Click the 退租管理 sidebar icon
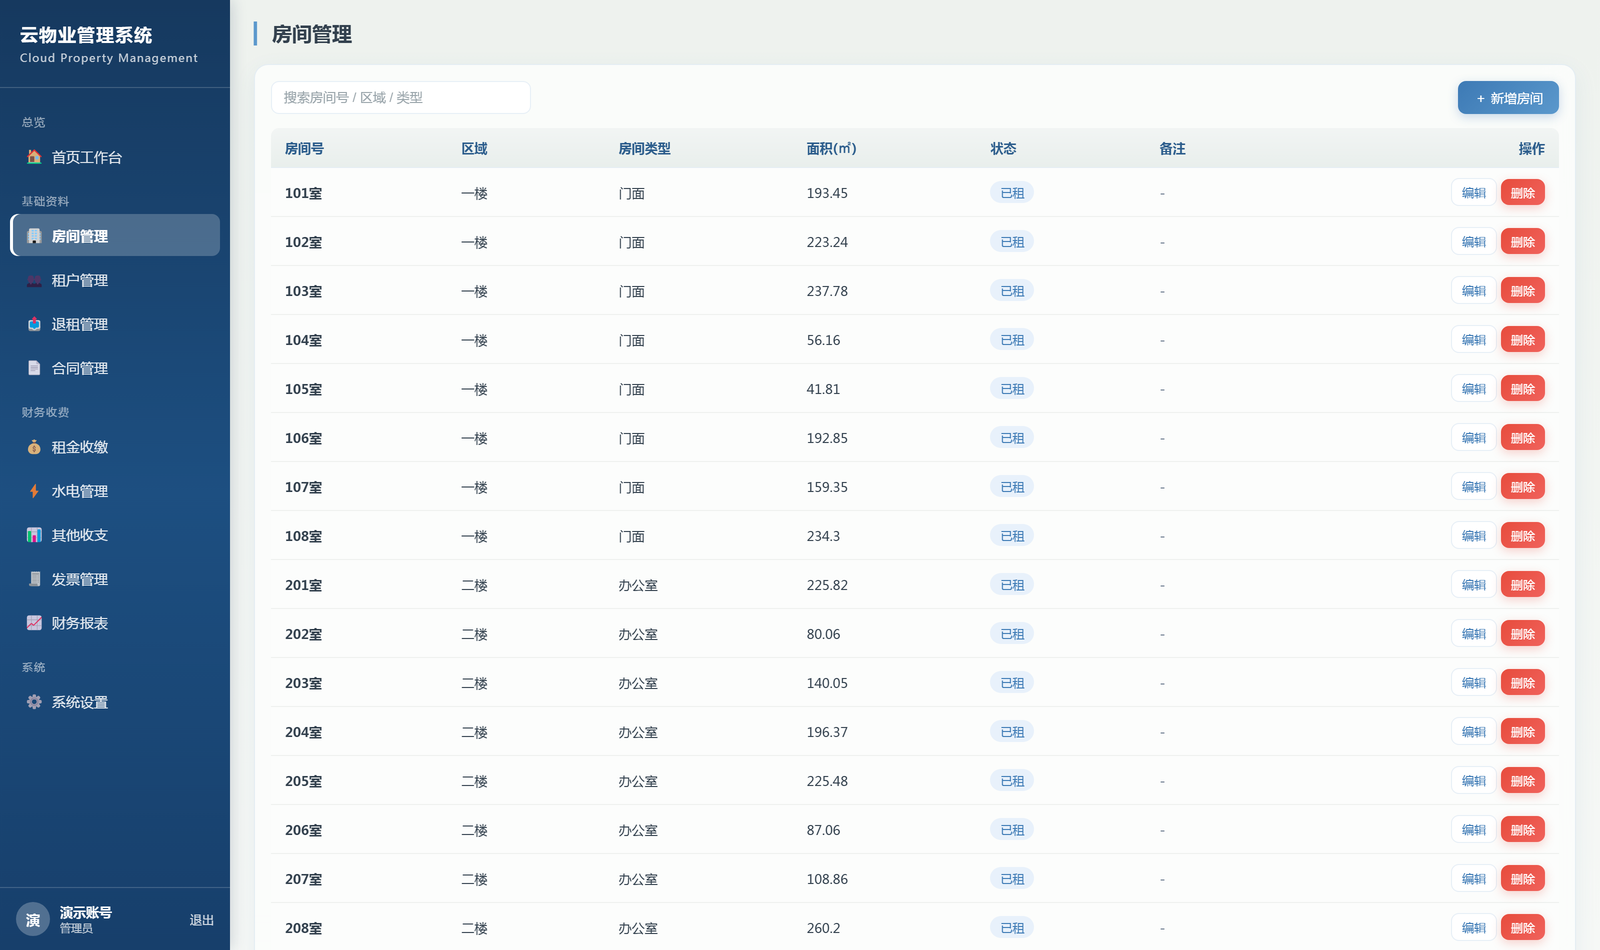 point(34,324)
